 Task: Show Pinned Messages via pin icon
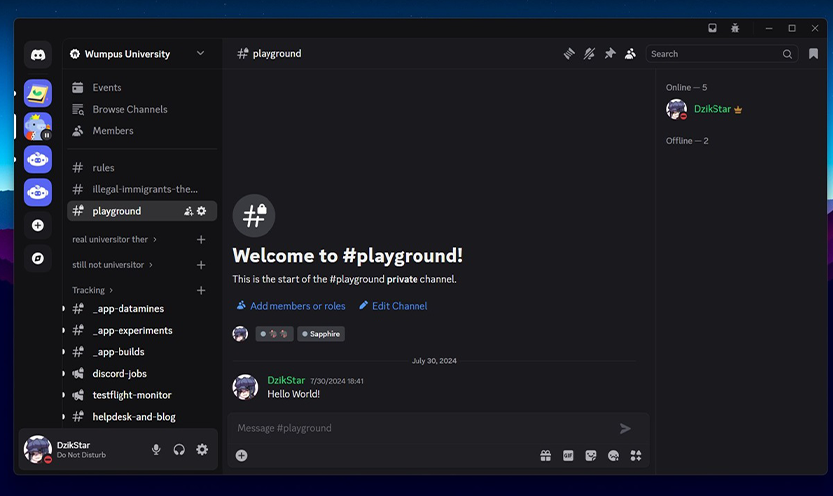[610, 54]
